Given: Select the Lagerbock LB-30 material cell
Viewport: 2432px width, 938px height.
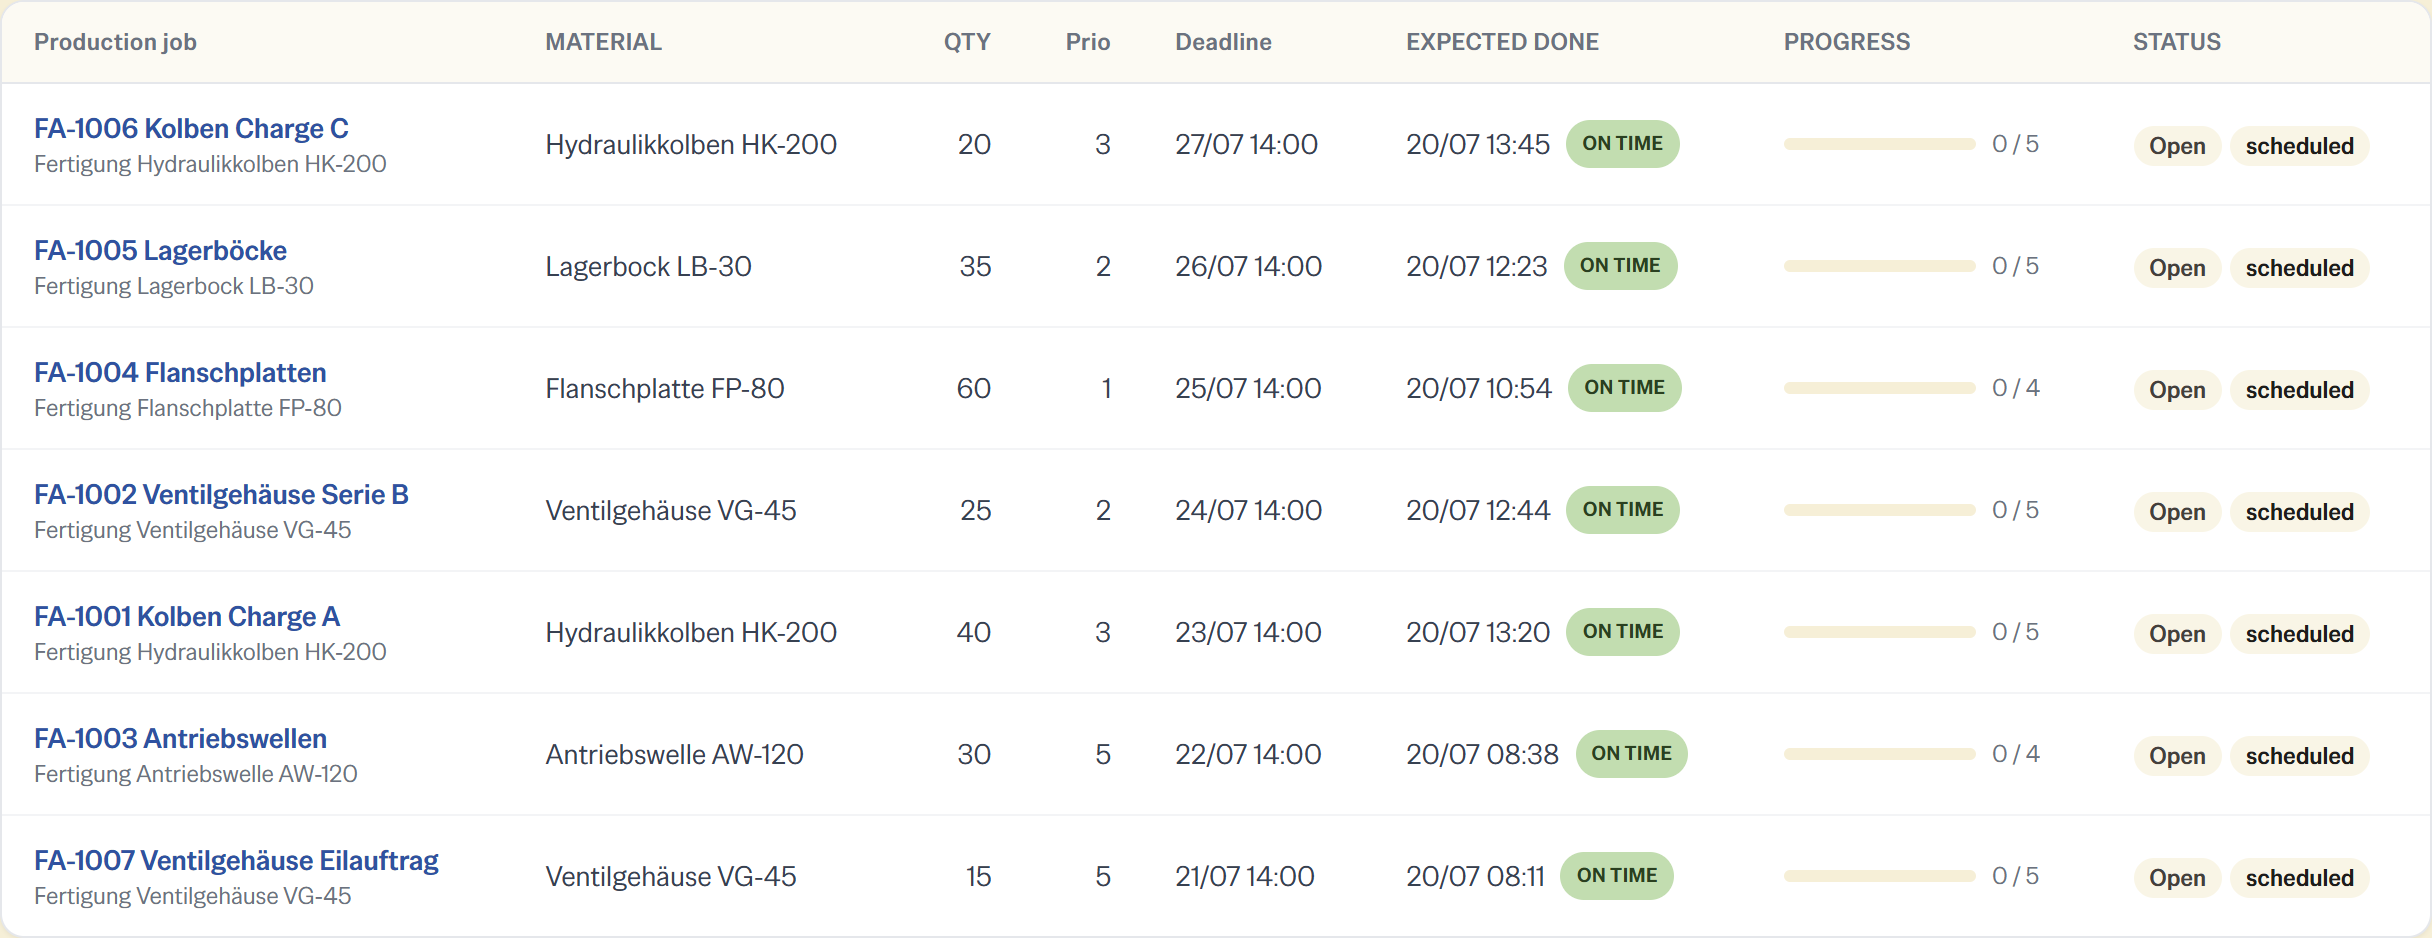Looking at the screenshot, I should click(648, 266).
